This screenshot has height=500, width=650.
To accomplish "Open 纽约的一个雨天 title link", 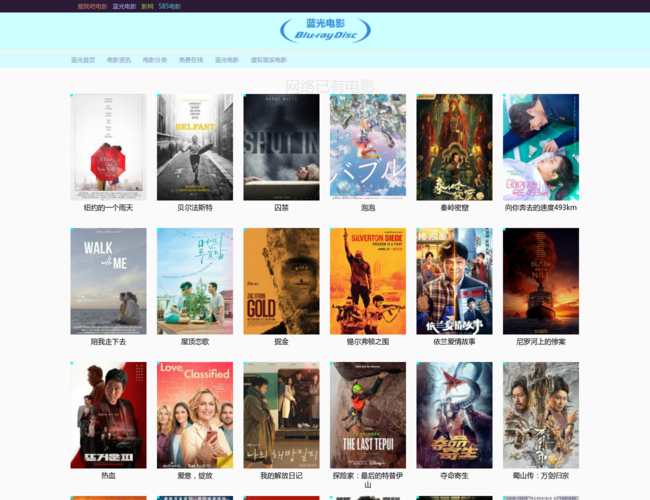I will pyautogui.click(x=108, y=208).
